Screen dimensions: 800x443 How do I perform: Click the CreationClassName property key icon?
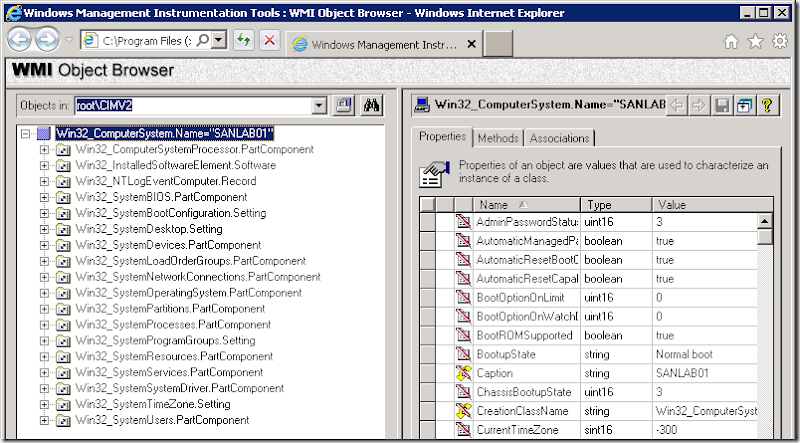pos(463,411)
